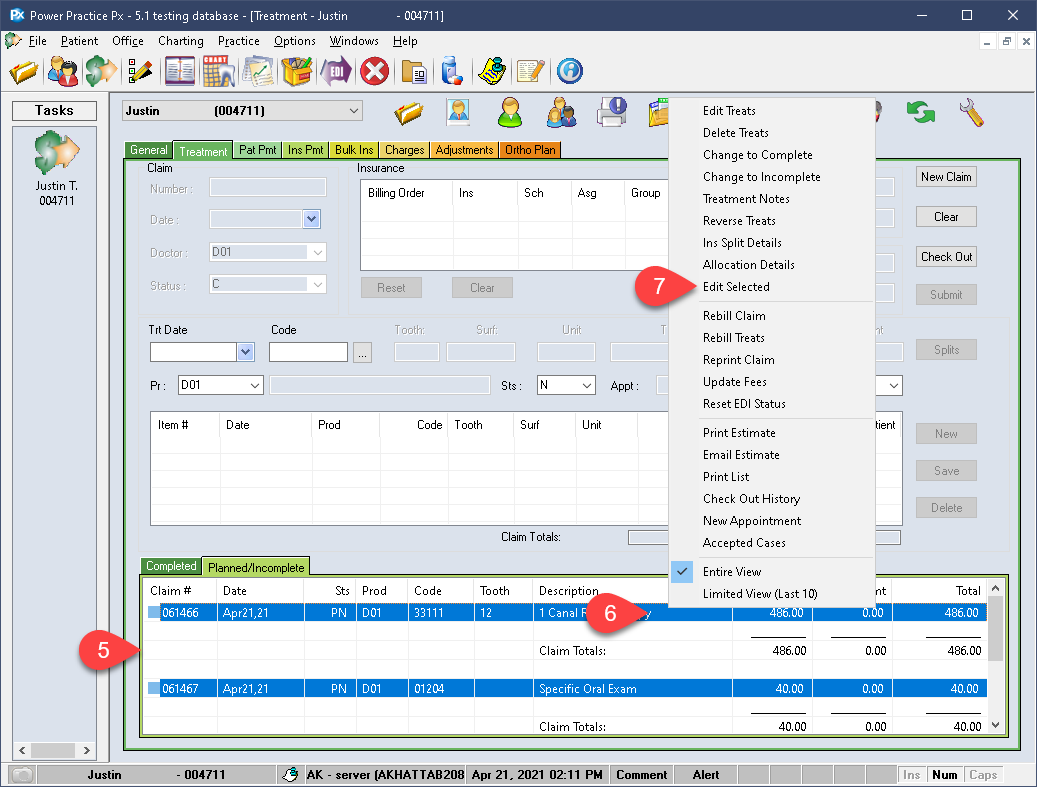Expand the Pr D01 provider dropdown
The width and height of the screenshot is (1037, 787).
click(255, 386)
